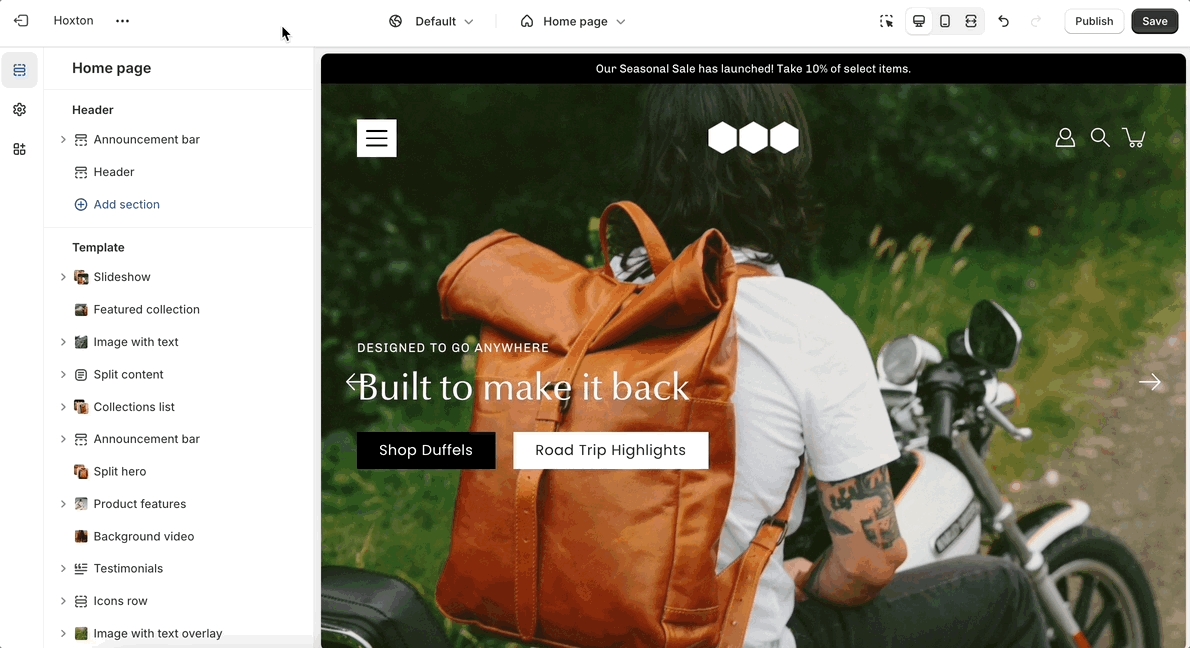The width and height of the screenshot is (1190, 648).
Task: Open the hamburger menu in the preview
Action: (376, 138)
